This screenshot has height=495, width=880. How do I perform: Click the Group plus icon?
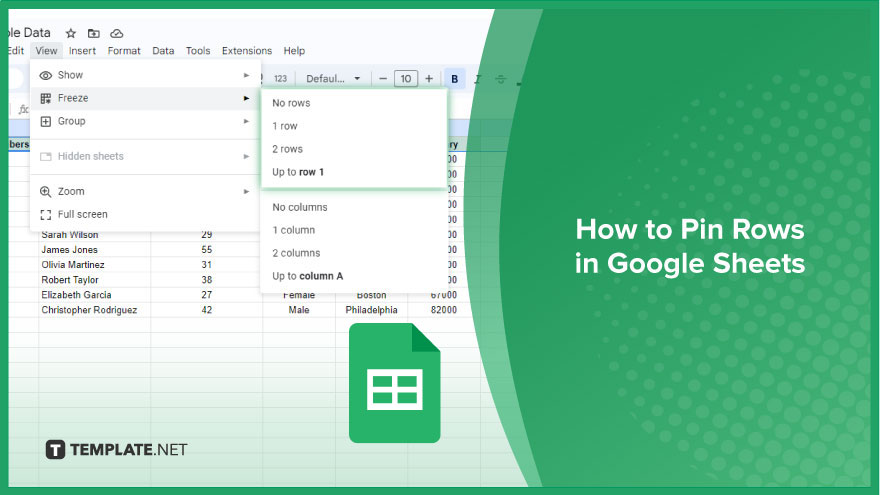[45, 121]
